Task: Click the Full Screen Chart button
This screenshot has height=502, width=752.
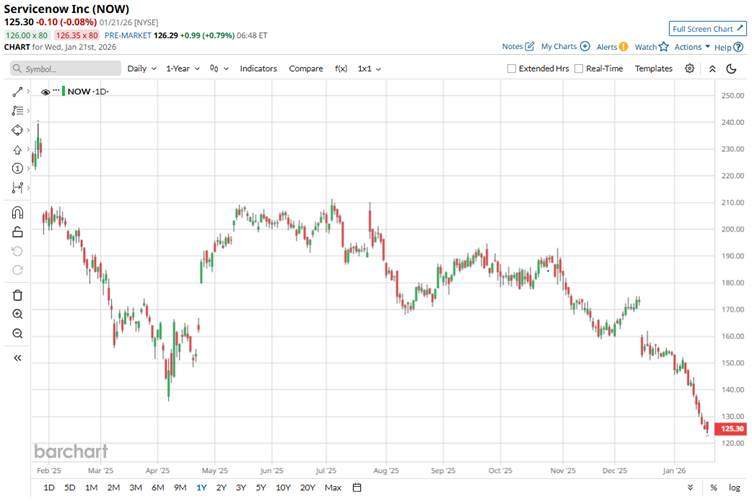Action: 707,29
